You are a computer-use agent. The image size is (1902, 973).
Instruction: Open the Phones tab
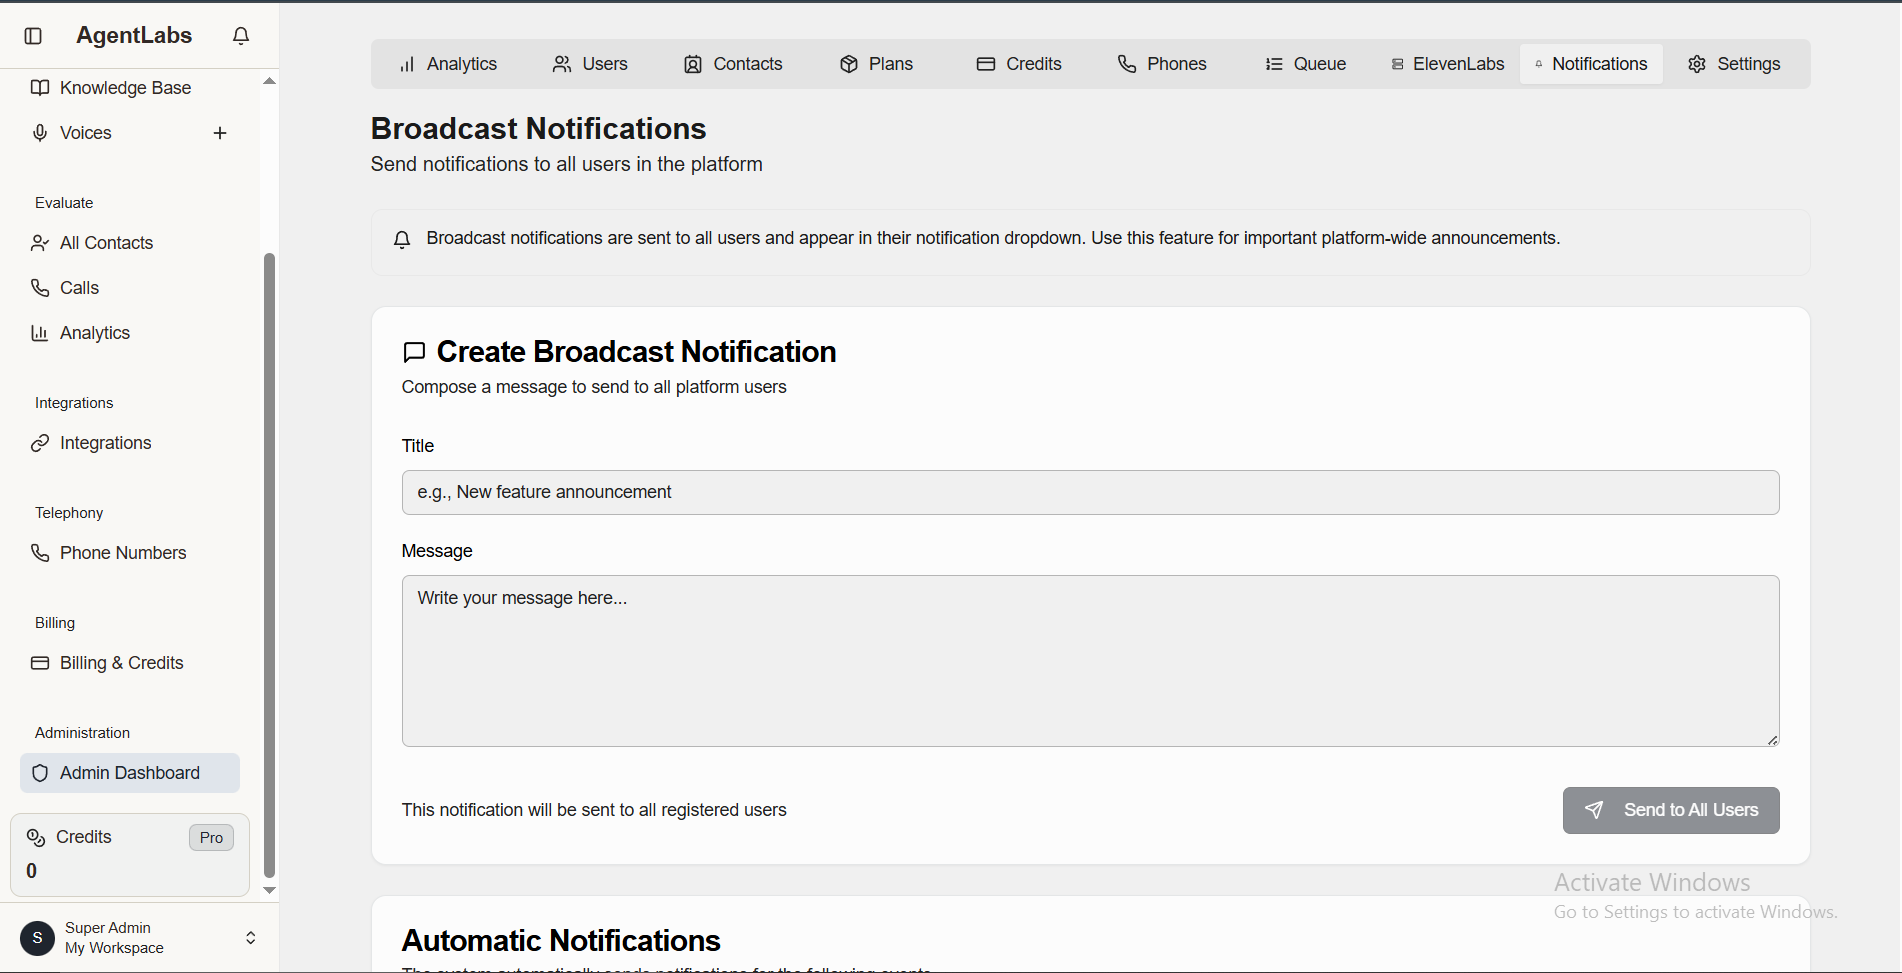tap(1161, 63)
